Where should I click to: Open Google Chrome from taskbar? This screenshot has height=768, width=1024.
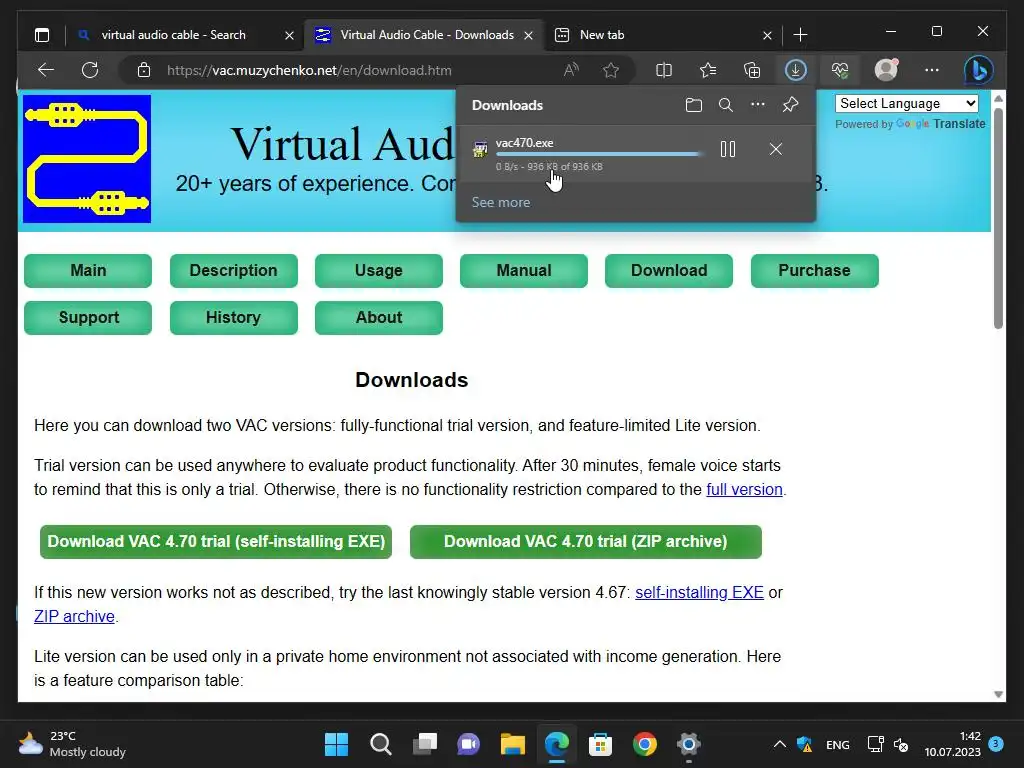click(645, 744)
